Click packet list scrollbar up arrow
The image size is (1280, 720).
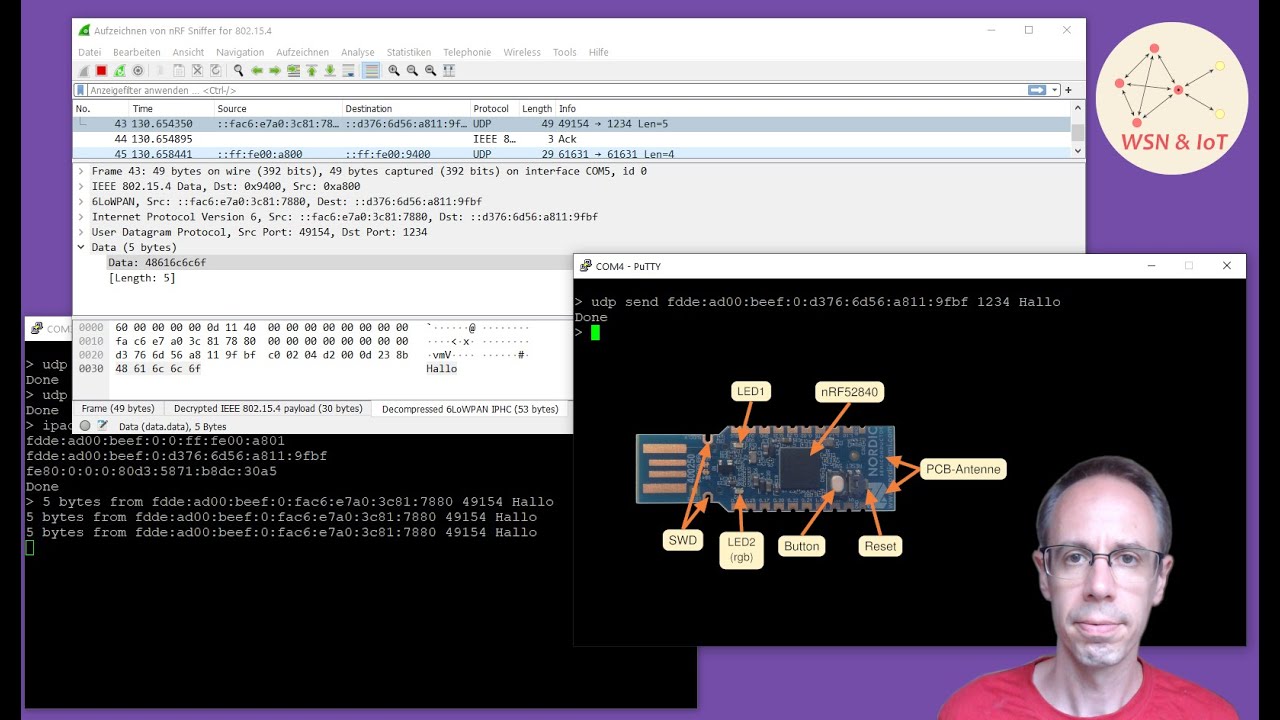[1077, 108]
